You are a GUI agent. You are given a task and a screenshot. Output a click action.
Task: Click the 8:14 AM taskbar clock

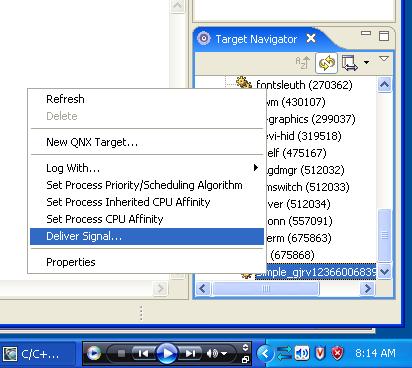[375, 353]
